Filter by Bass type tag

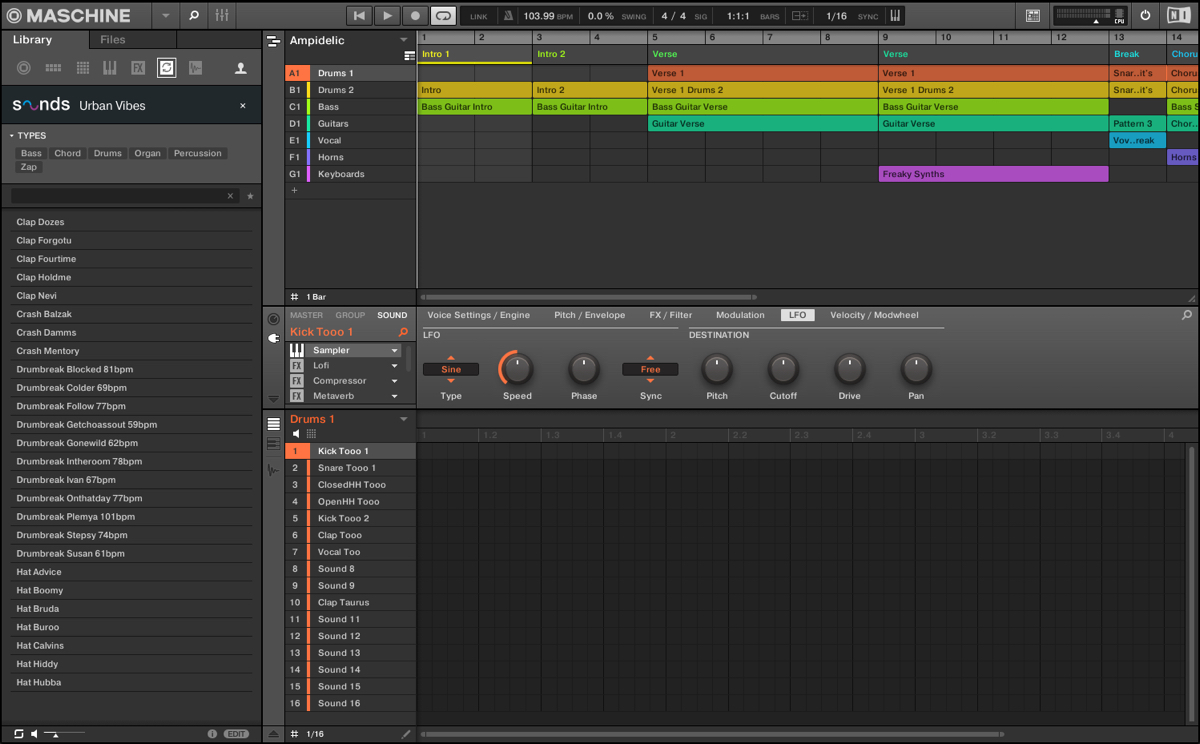[32, 153]
